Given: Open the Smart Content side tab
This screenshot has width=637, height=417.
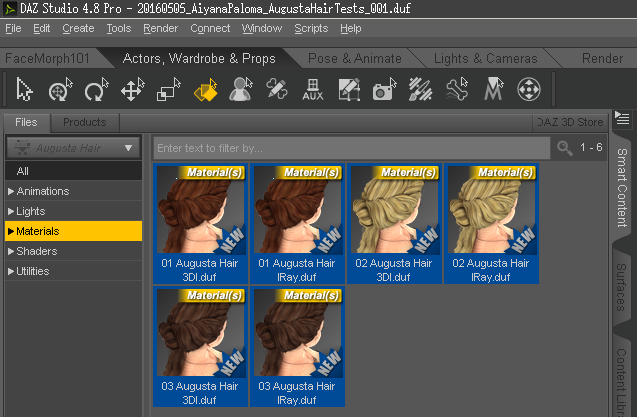Looking at the screenshot, I should tap(622, 188).
